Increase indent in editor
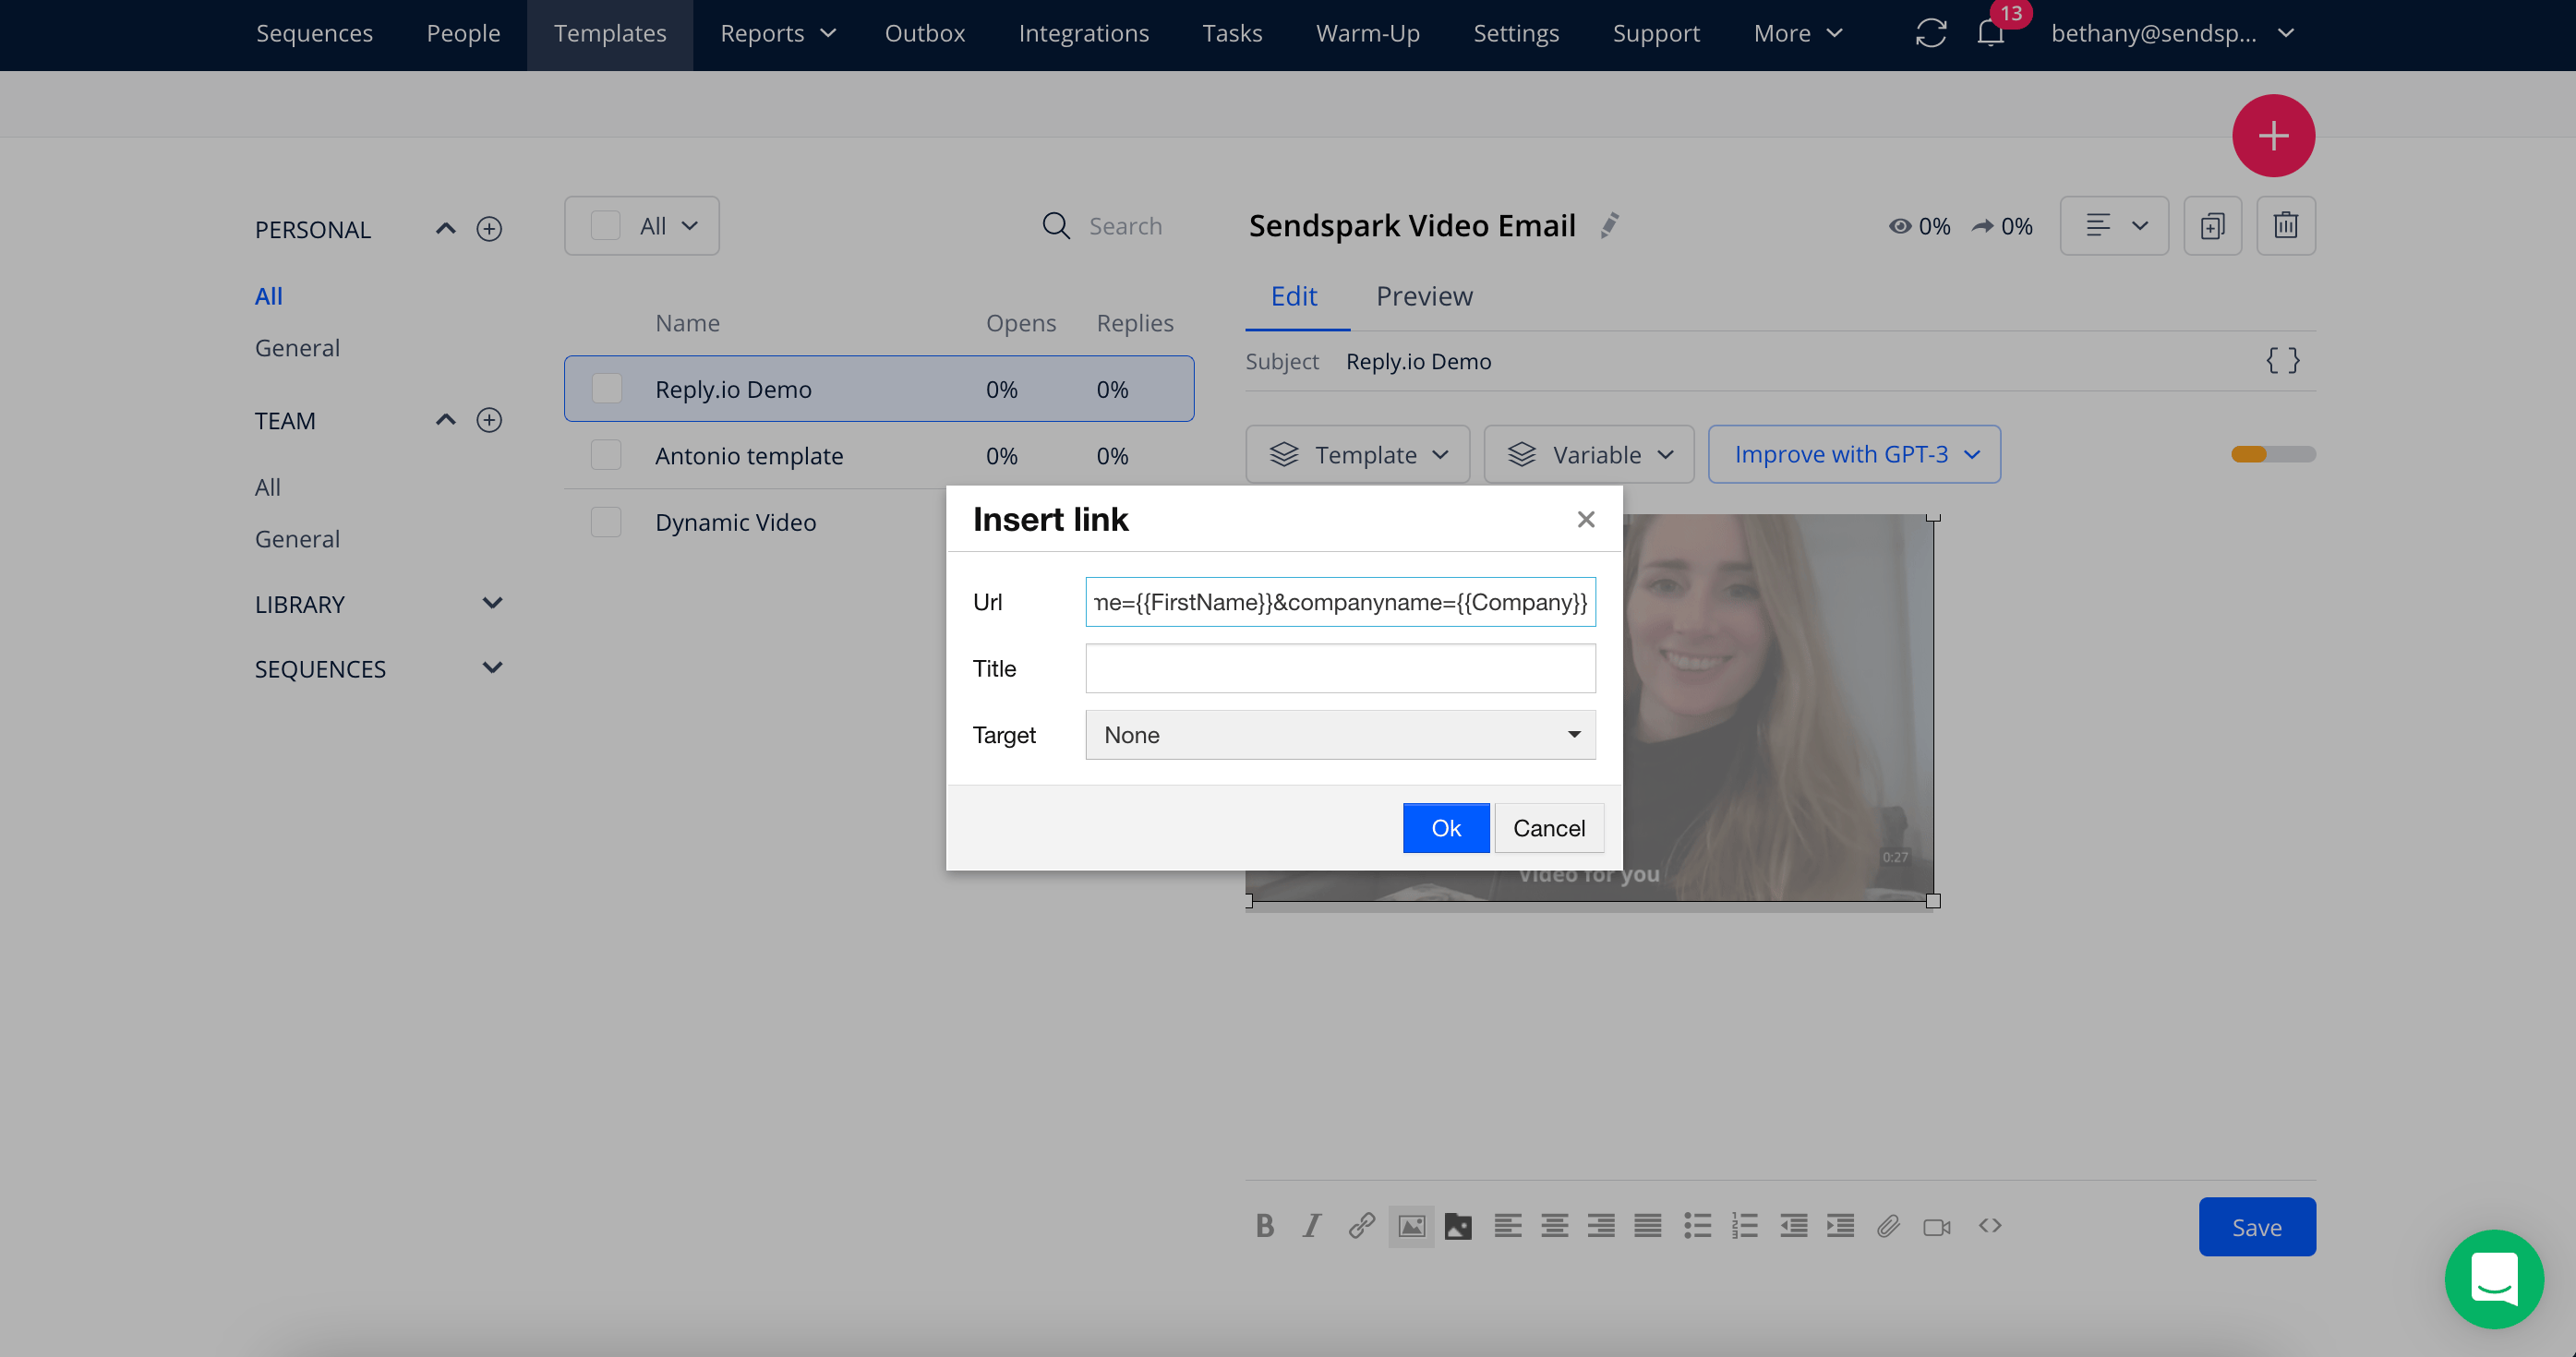 [1840, 1226]
